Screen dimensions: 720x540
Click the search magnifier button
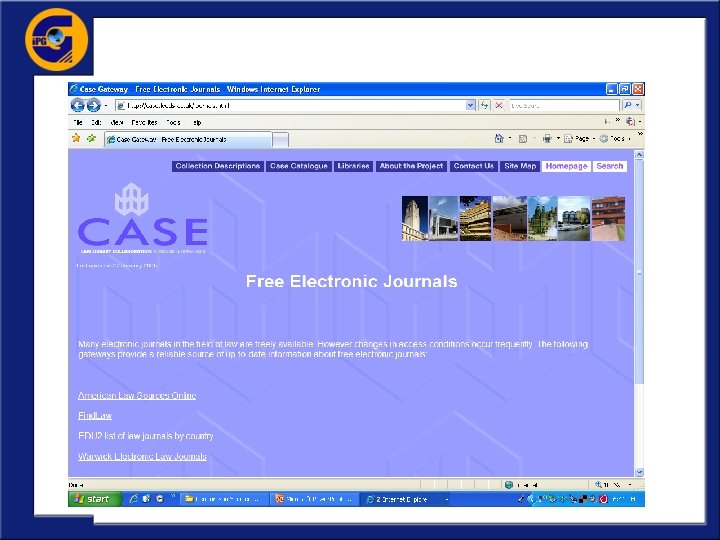pyautogui.click(x=628, y=106)
